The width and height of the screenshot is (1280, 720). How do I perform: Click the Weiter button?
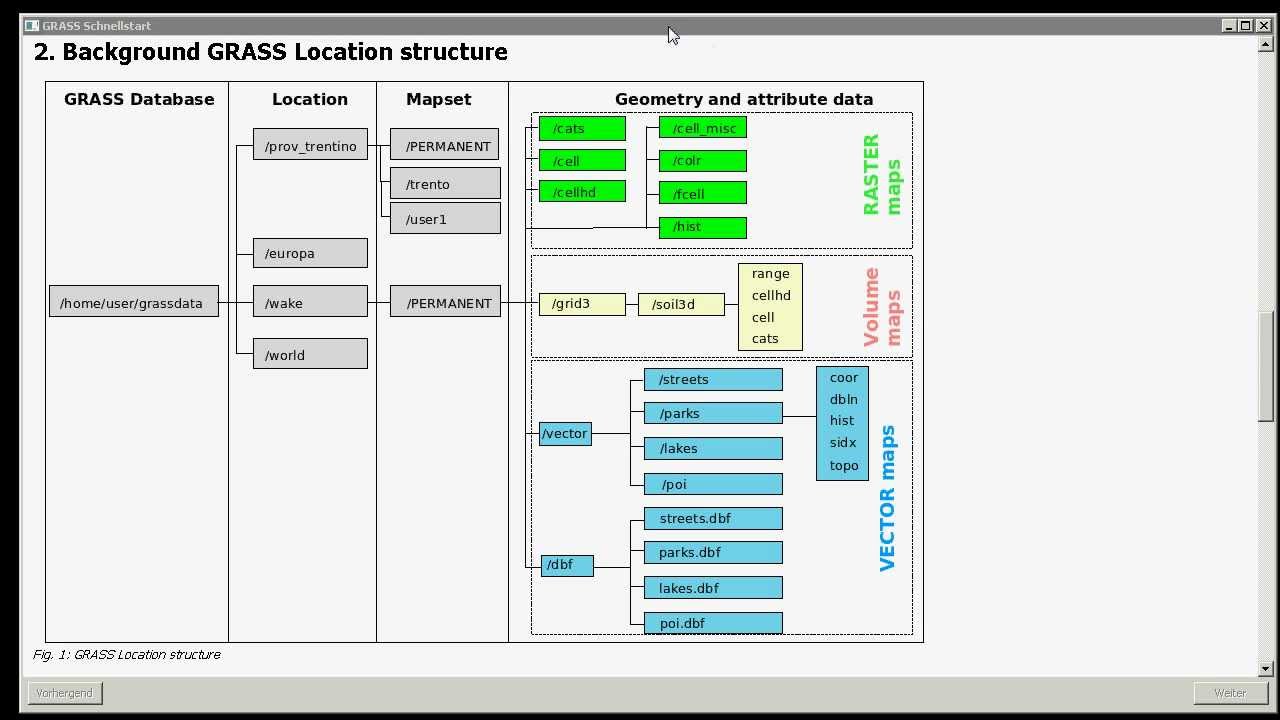[x=1230, y=693]
